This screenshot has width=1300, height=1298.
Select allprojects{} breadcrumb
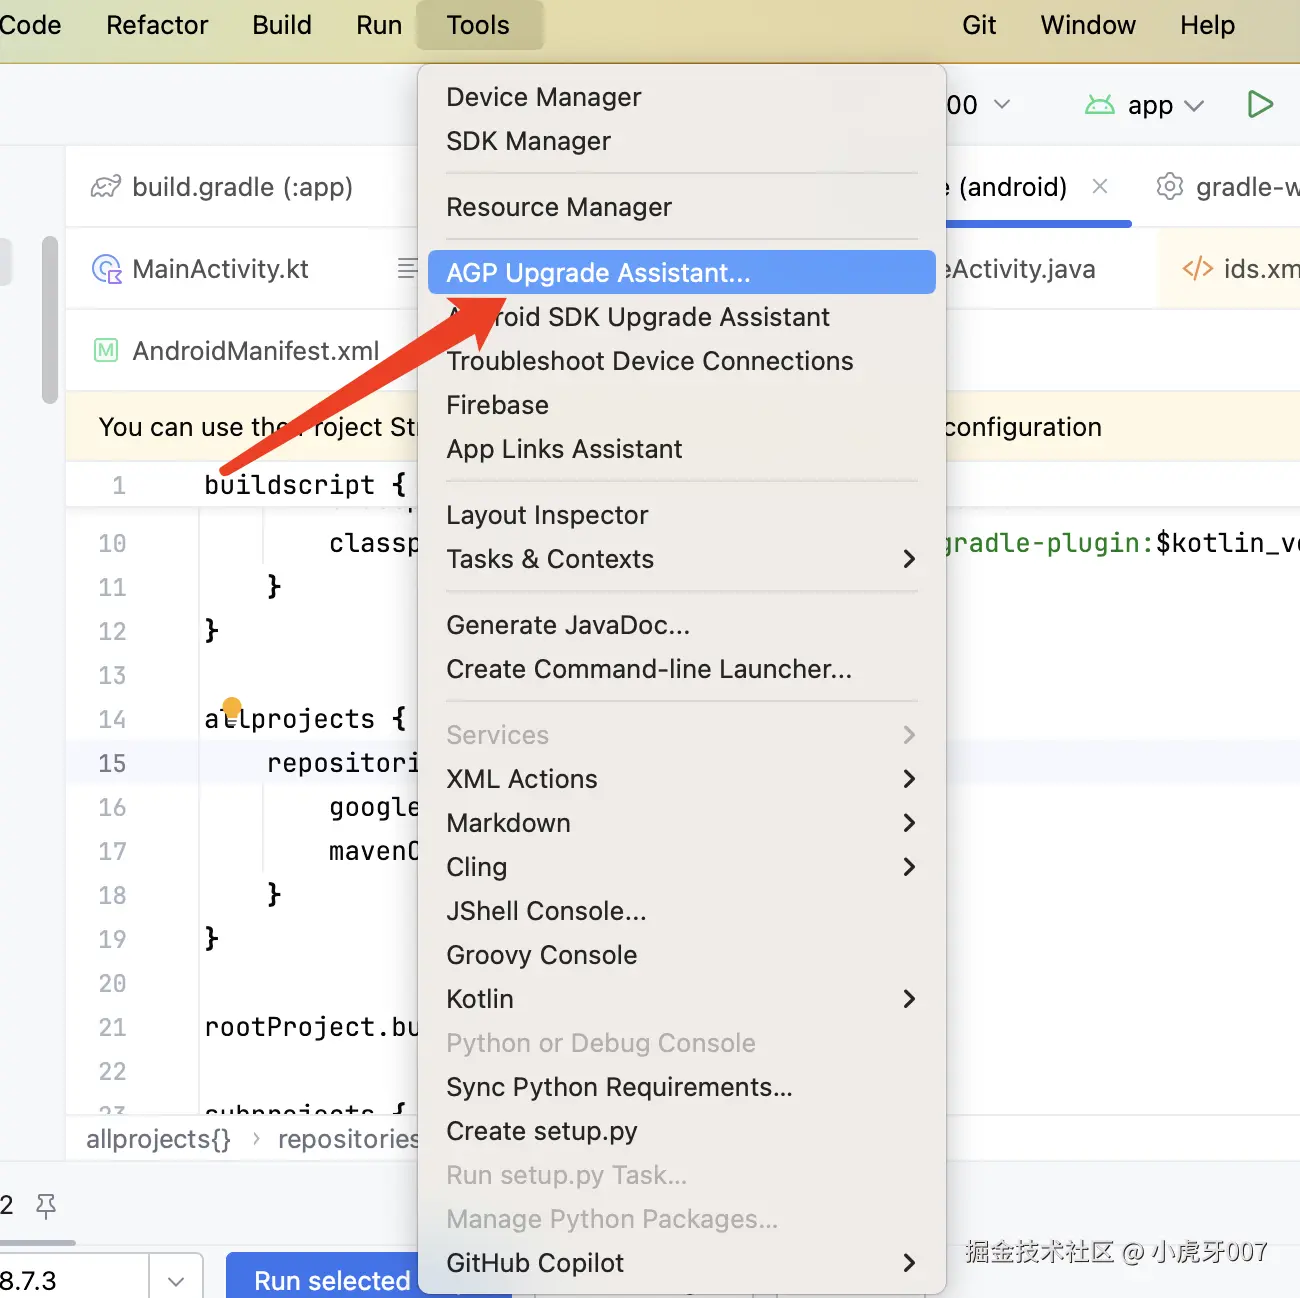coord(158,1139)
